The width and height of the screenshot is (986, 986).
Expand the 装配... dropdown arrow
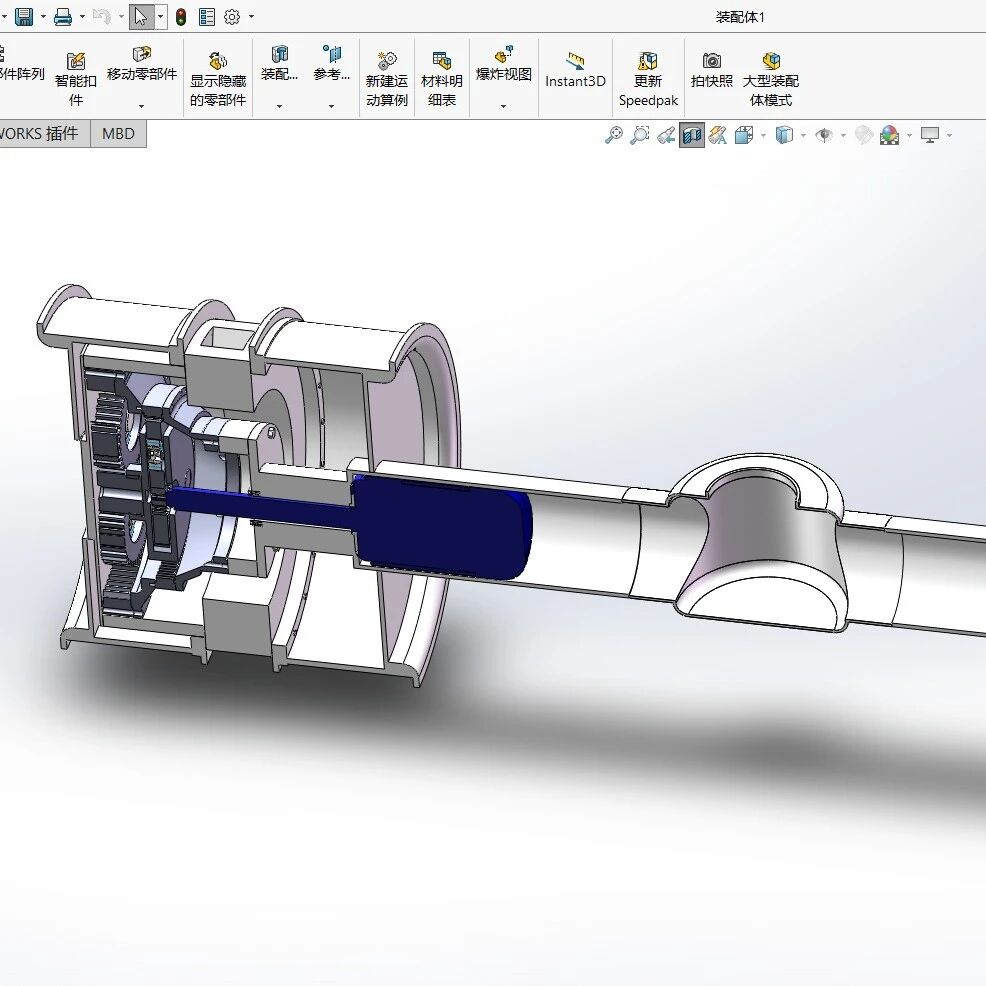pos(279,106)
